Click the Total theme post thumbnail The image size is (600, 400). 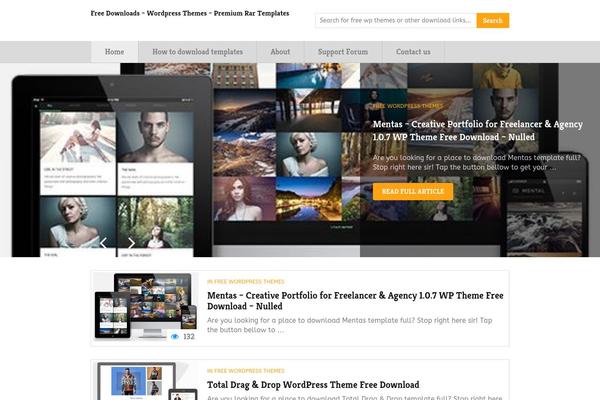pos(145,381)
